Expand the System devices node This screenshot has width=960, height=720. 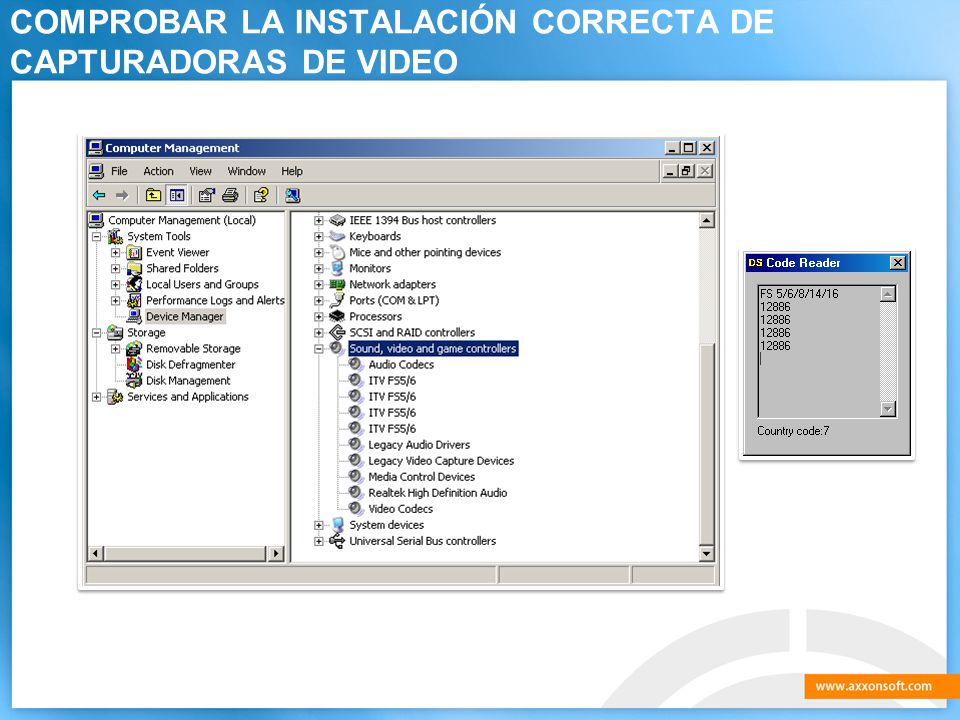pyautogui.click(x=318, y=525)
